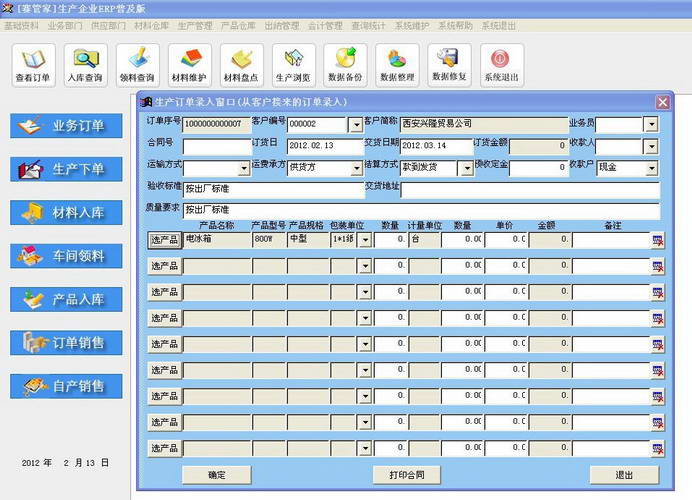Click the 合同号 input field
The height and width of the screenshot is (500, 692).
tap(217, 147)
